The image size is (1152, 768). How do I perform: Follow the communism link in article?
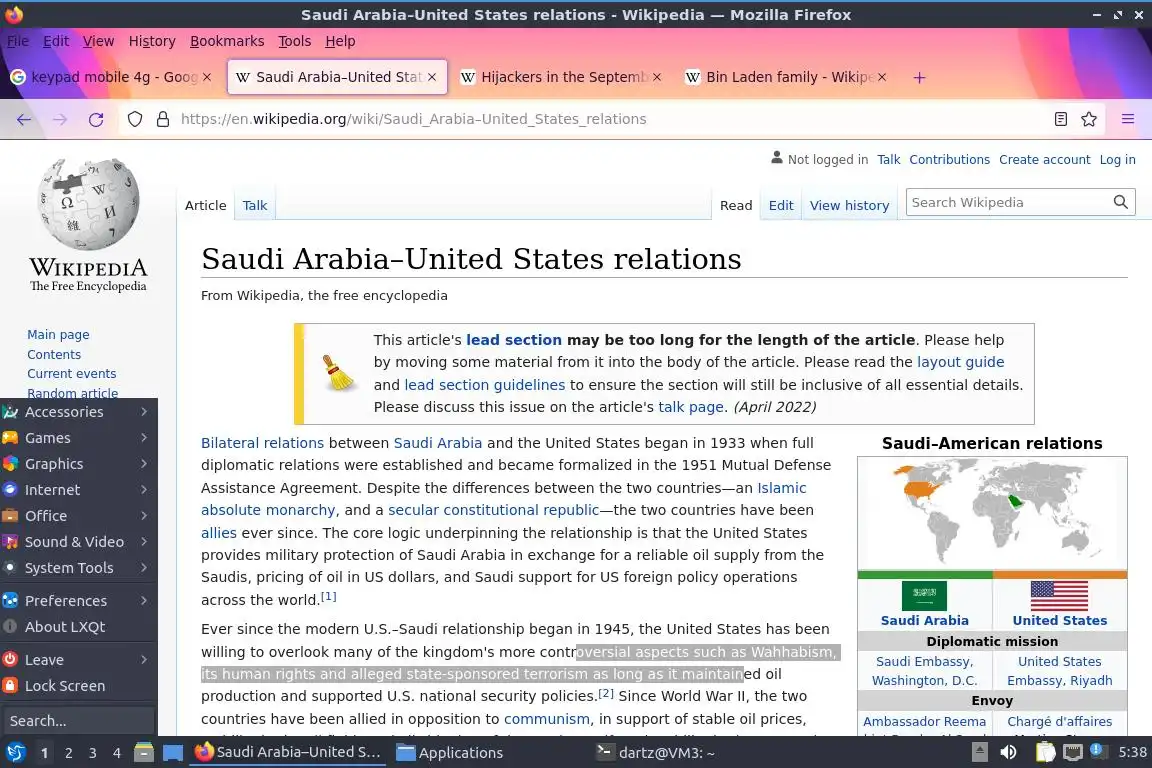pos(547,719)
